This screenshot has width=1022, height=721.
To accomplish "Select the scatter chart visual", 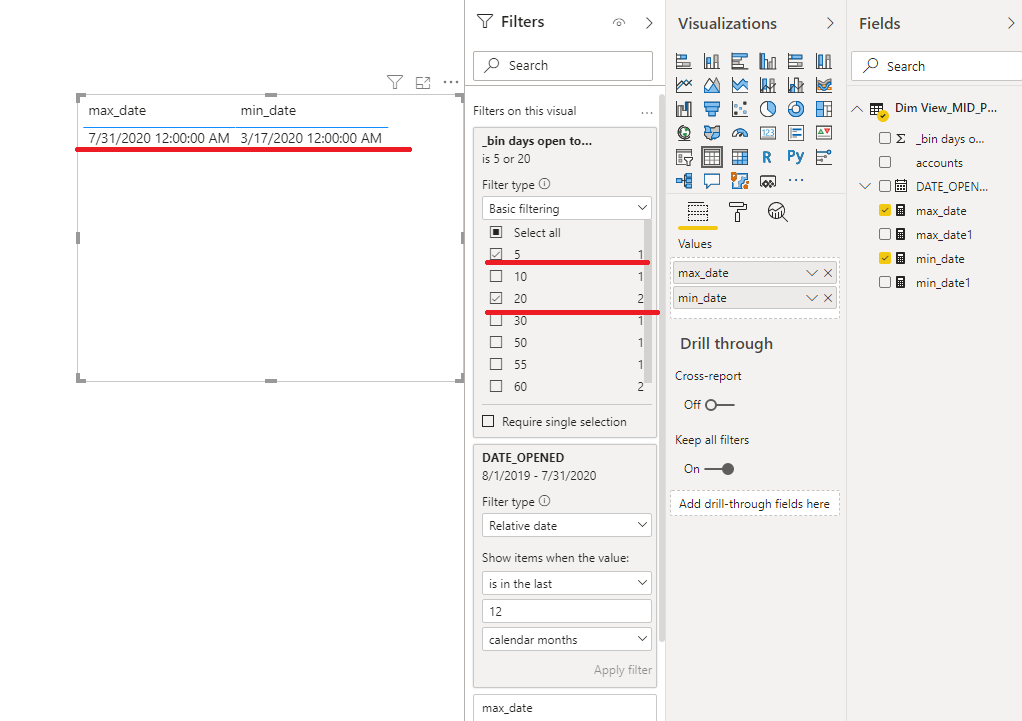I will [x=740, y=109].
